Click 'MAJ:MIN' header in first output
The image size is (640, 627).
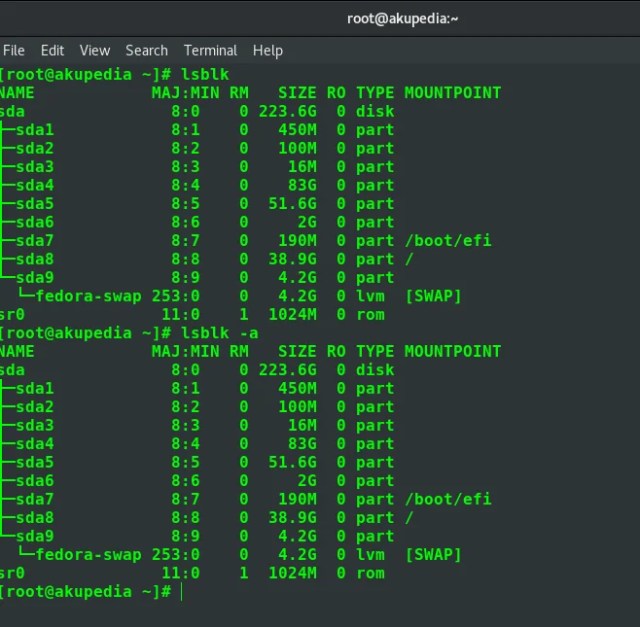185,93
